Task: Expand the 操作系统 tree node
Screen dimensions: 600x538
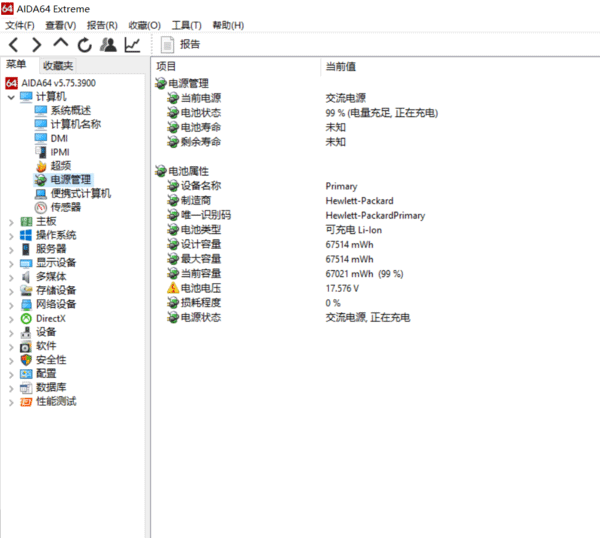Action: (11, 236)
